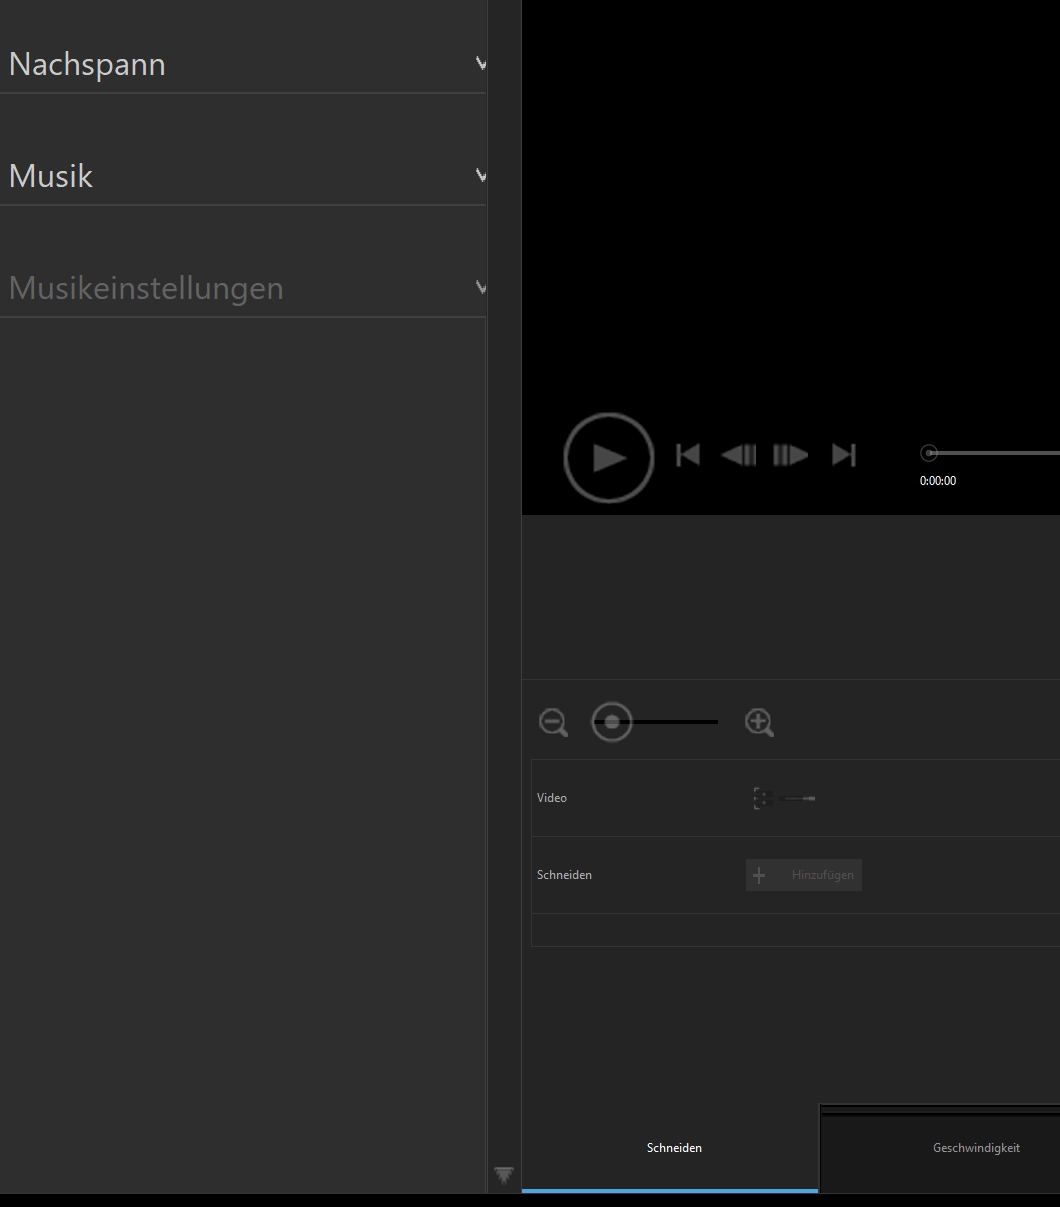Click the timeline zoom slider handle

[612, 721]
